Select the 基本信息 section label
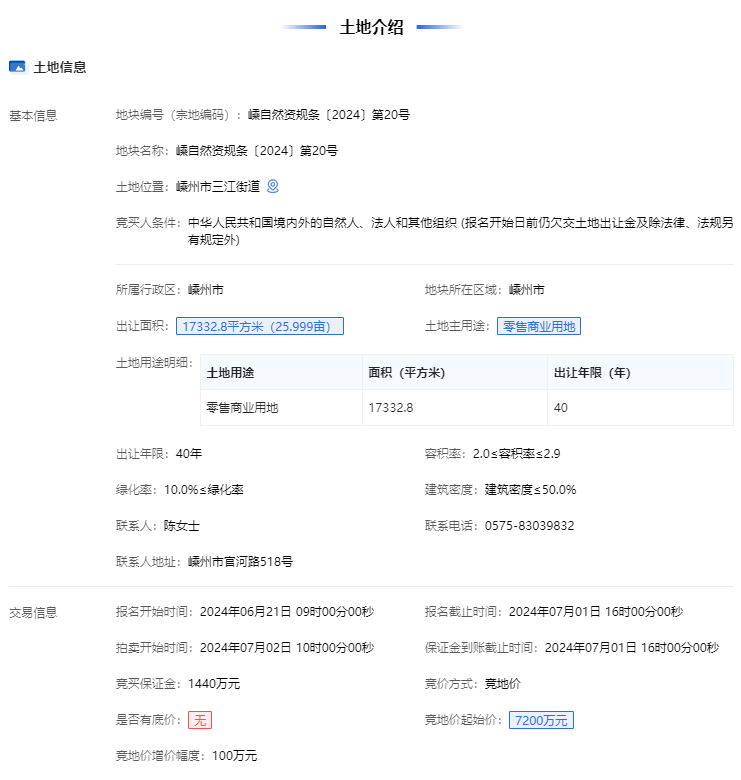 [33, 116]
